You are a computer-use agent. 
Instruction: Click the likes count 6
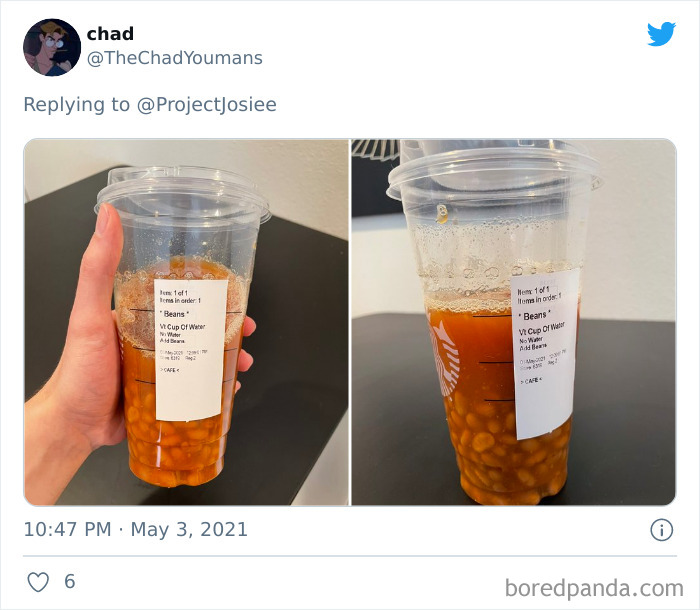click(70, 581)
